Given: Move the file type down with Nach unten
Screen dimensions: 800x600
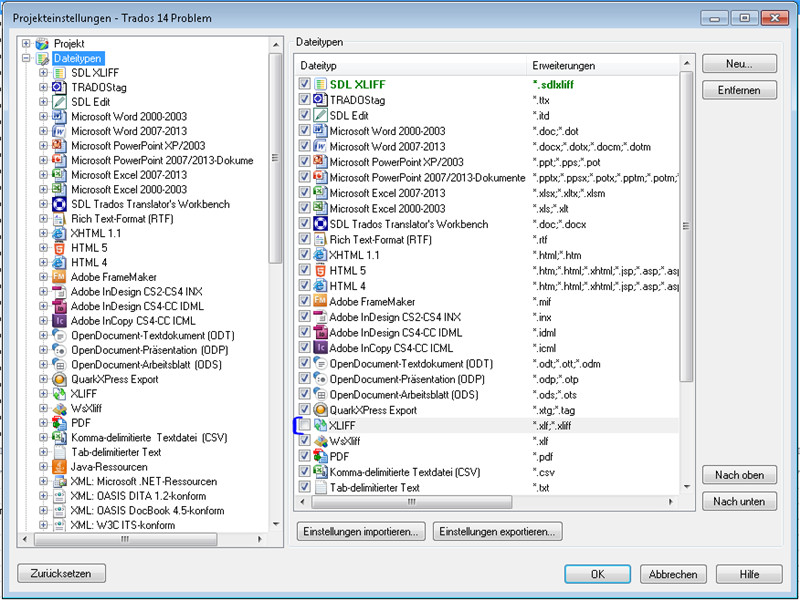Looking at the screenshot, I should [x=739, y=502].
